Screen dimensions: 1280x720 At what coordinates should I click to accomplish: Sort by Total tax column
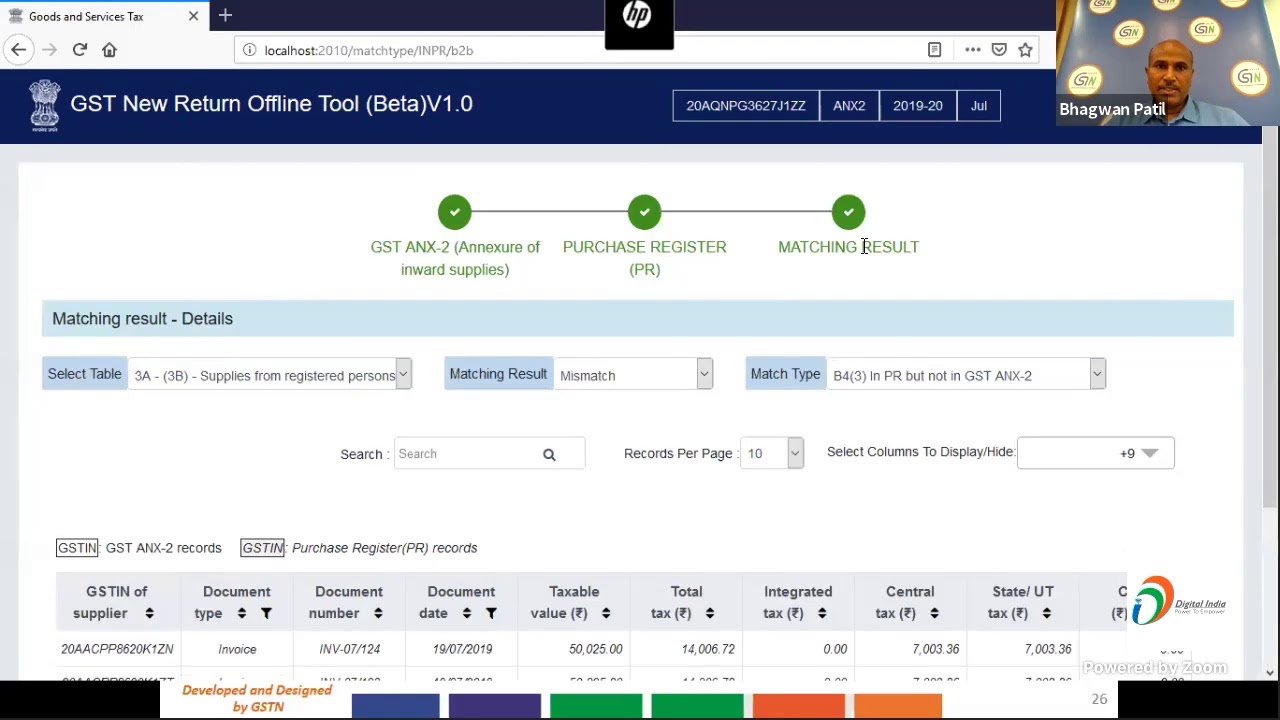click(710, 614)
